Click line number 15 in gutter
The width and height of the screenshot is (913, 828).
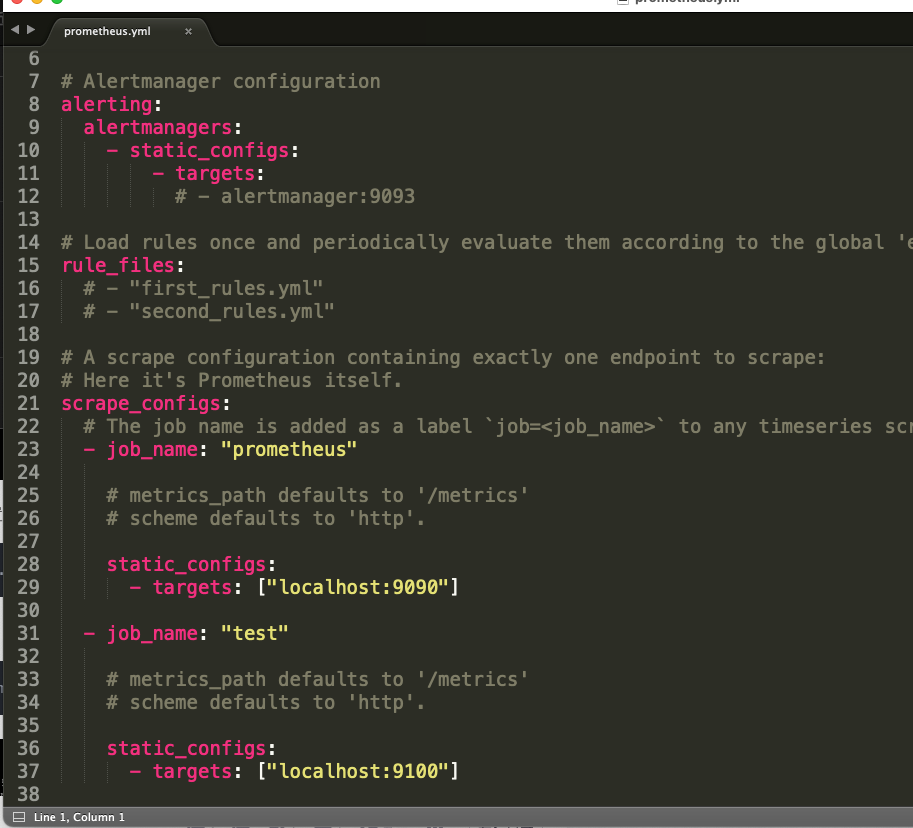[x=29, y=266]
